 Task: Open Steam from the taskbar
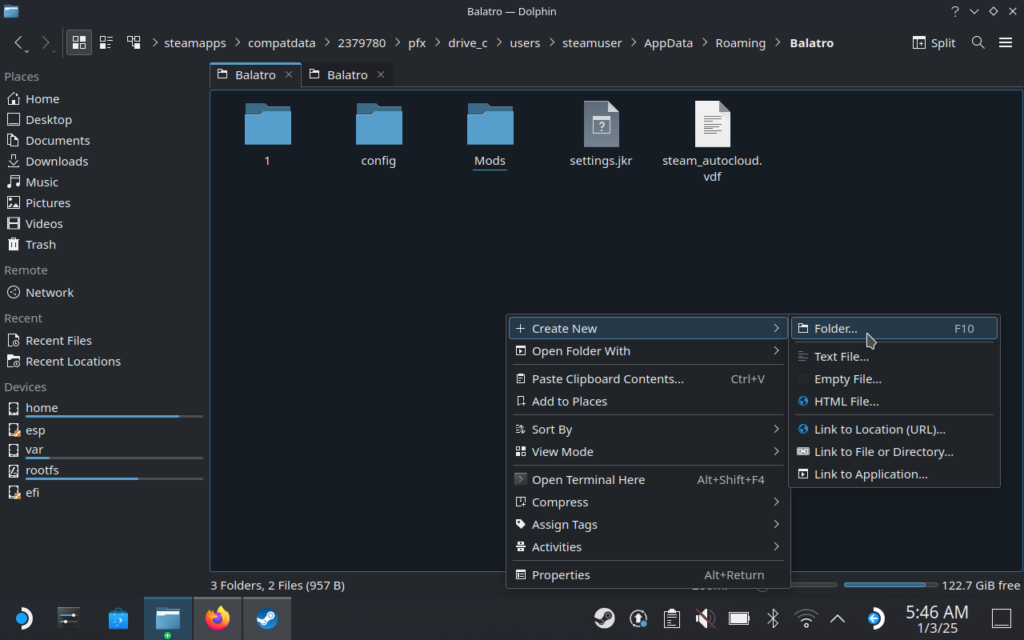266,619
